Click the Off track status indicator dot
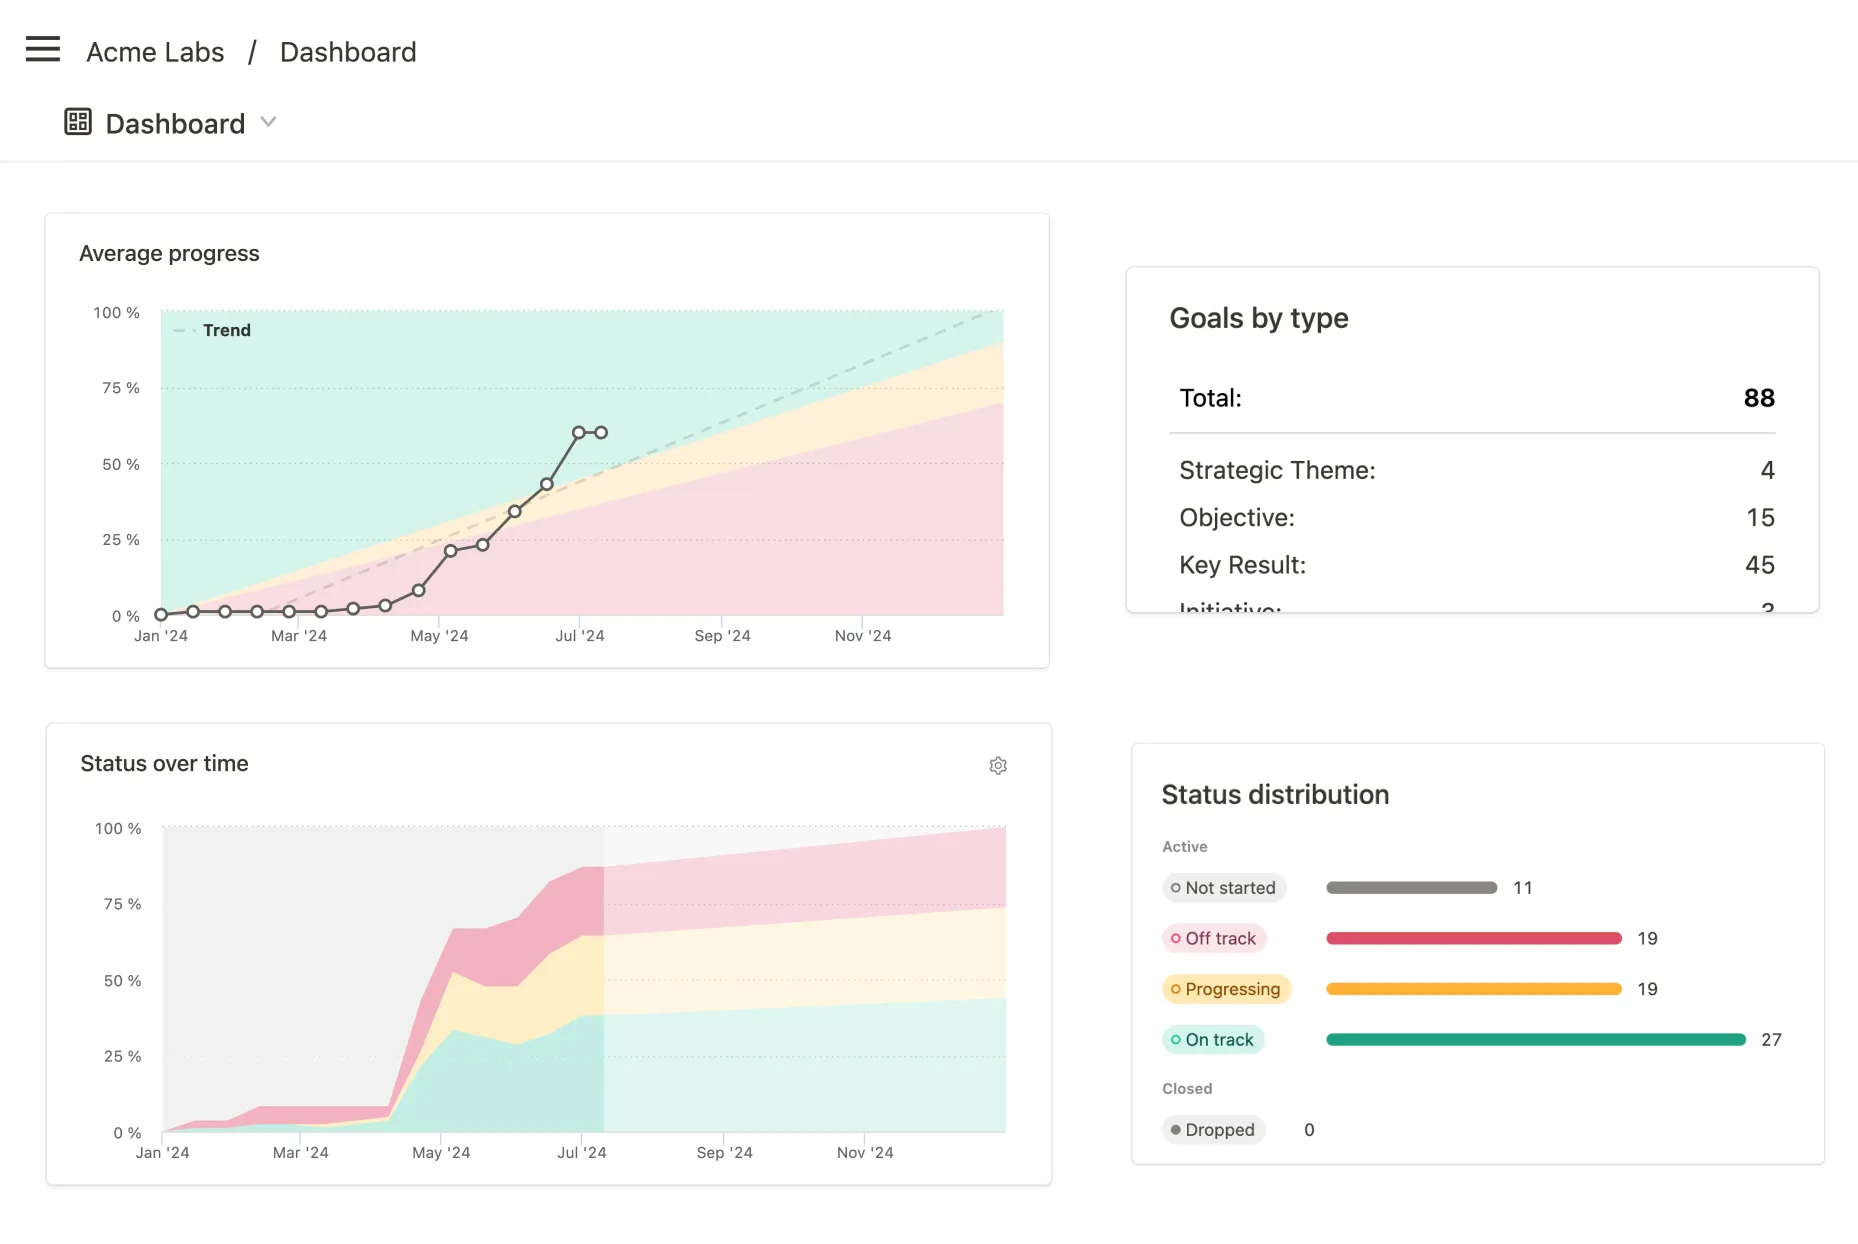The height and width of the screenshot is (1244, 1858). [1175, 938]
